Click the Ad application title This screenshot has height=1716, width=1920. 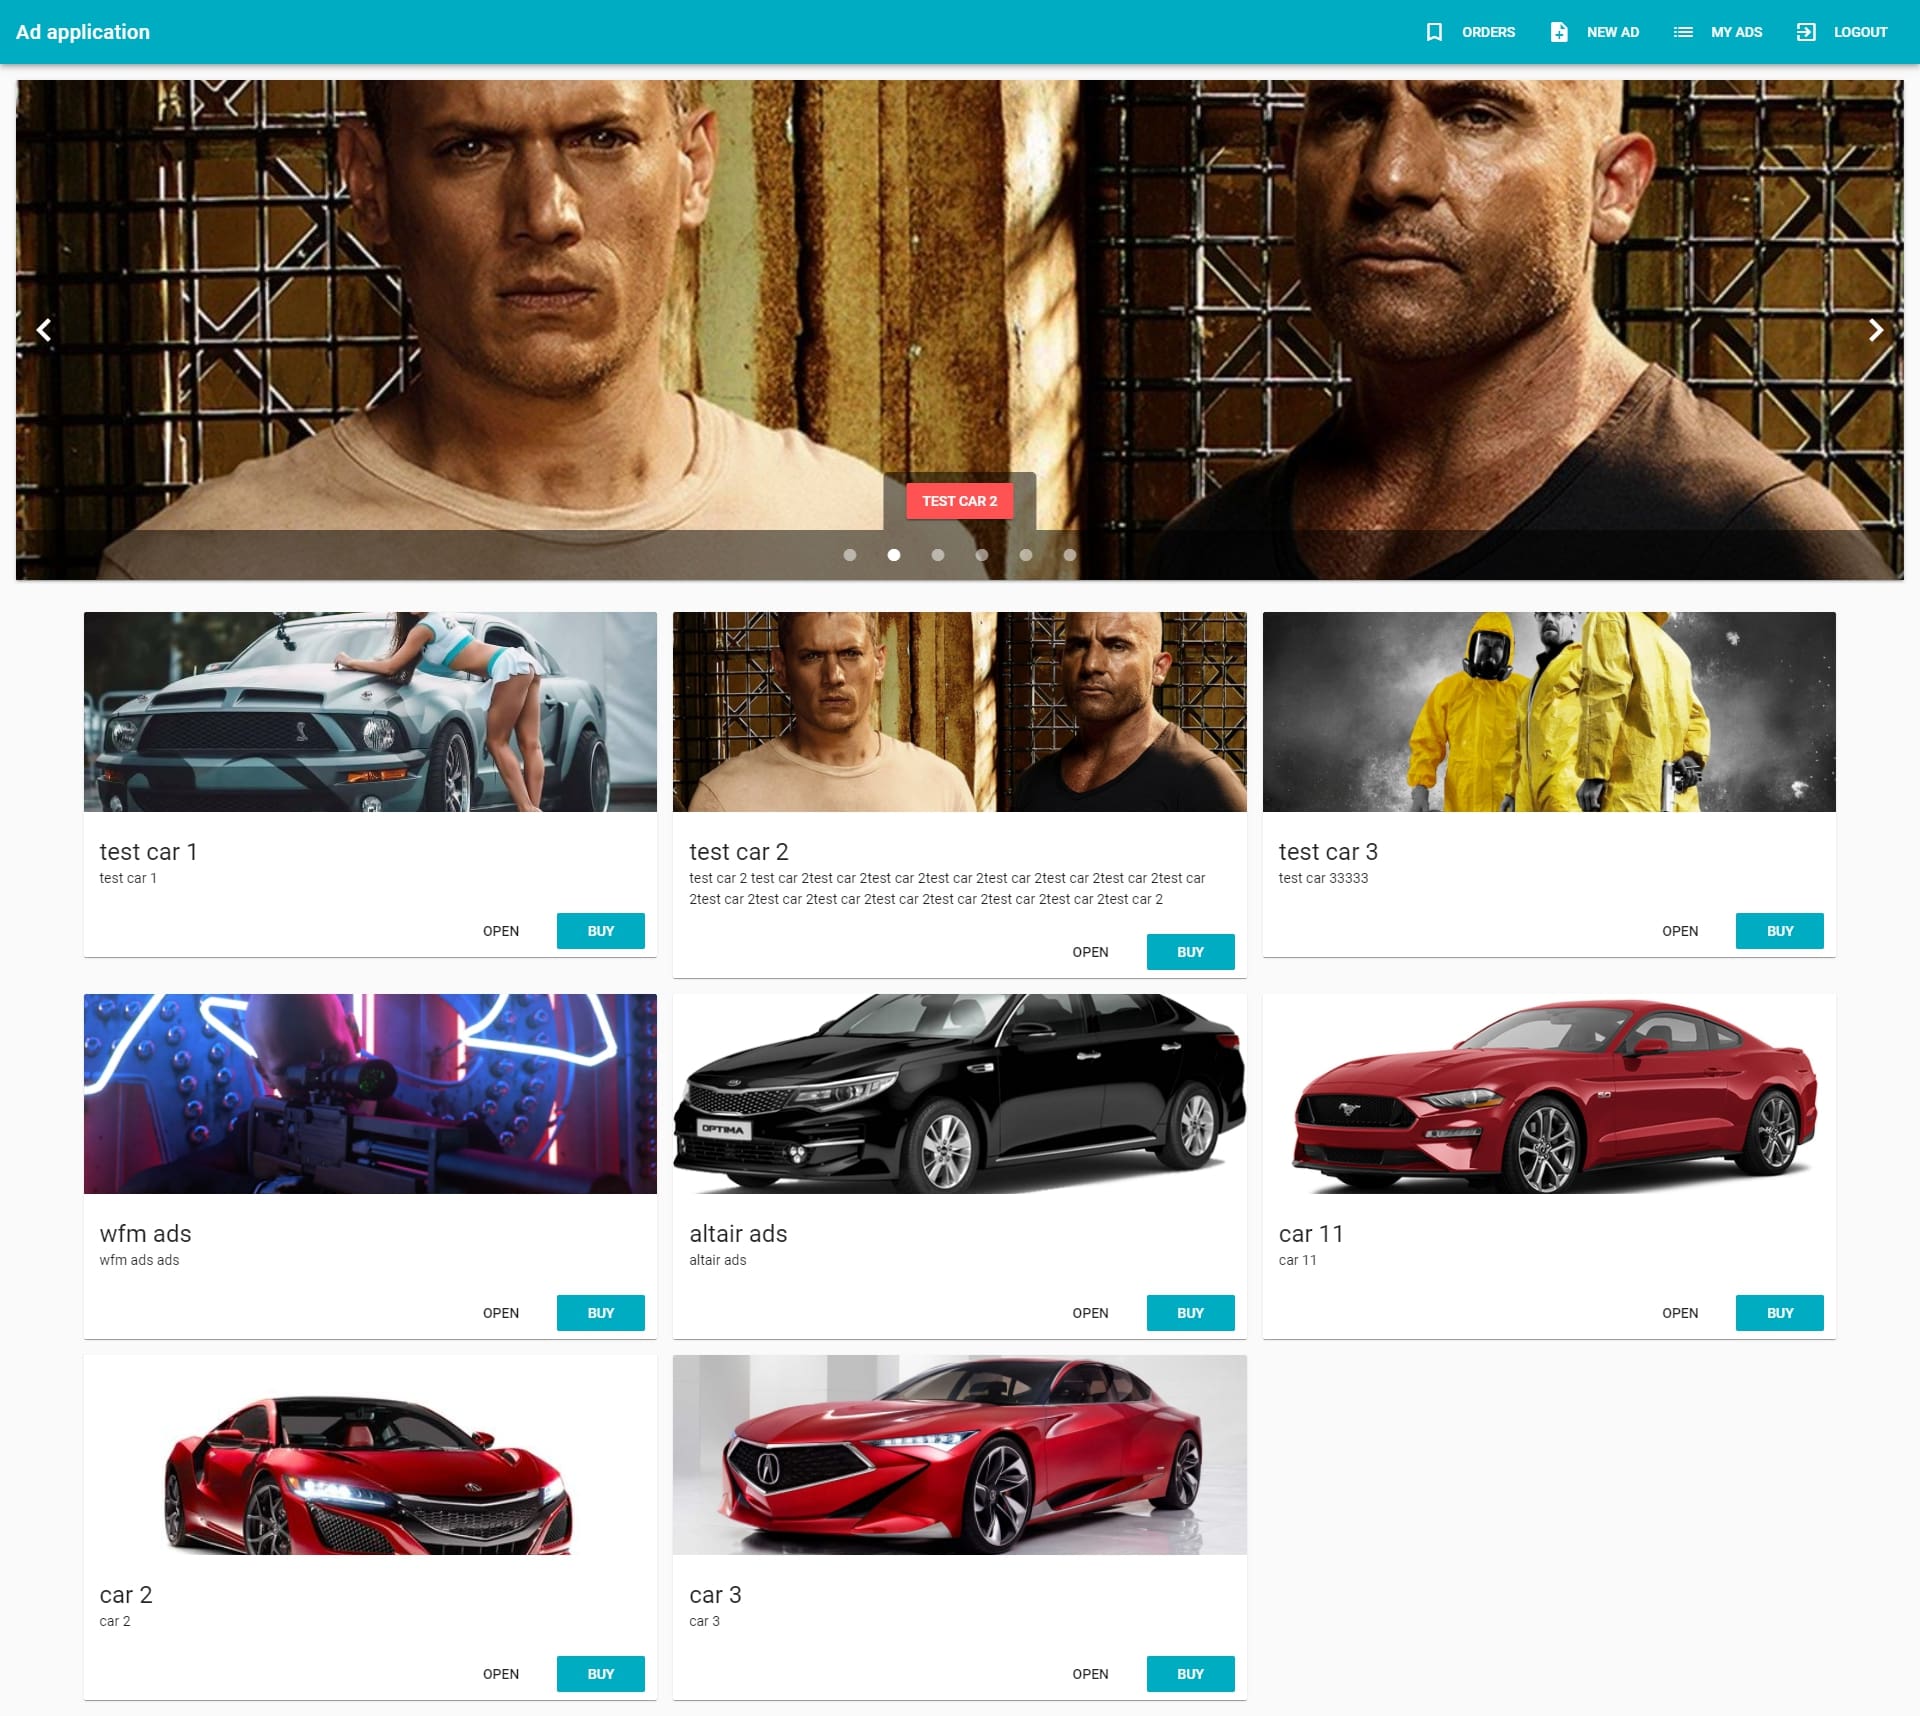(x=83, y=32)
